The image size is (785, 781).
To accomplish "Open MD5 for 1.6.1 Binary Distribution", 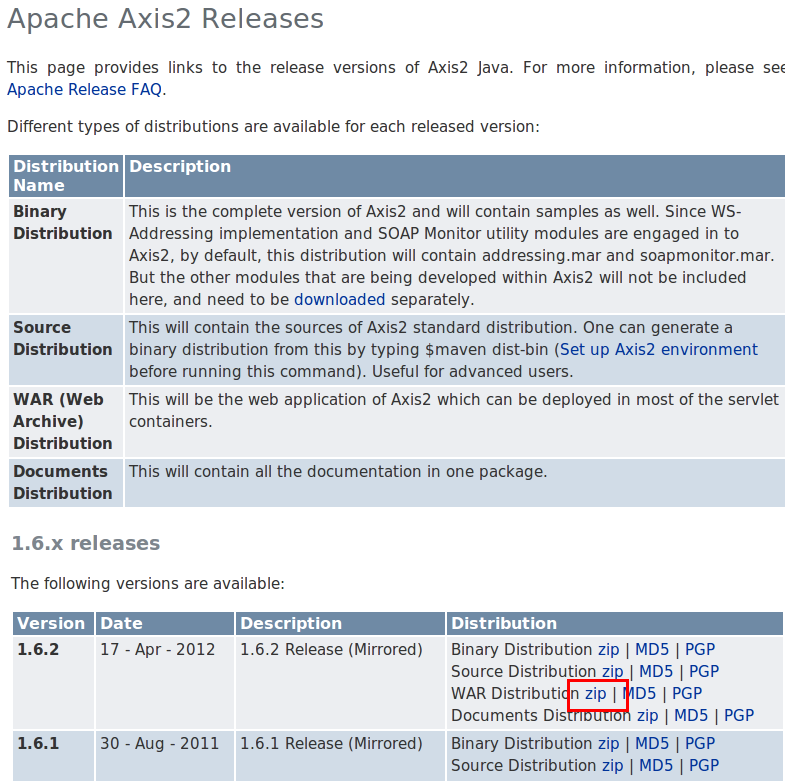I will click(652, 743).
